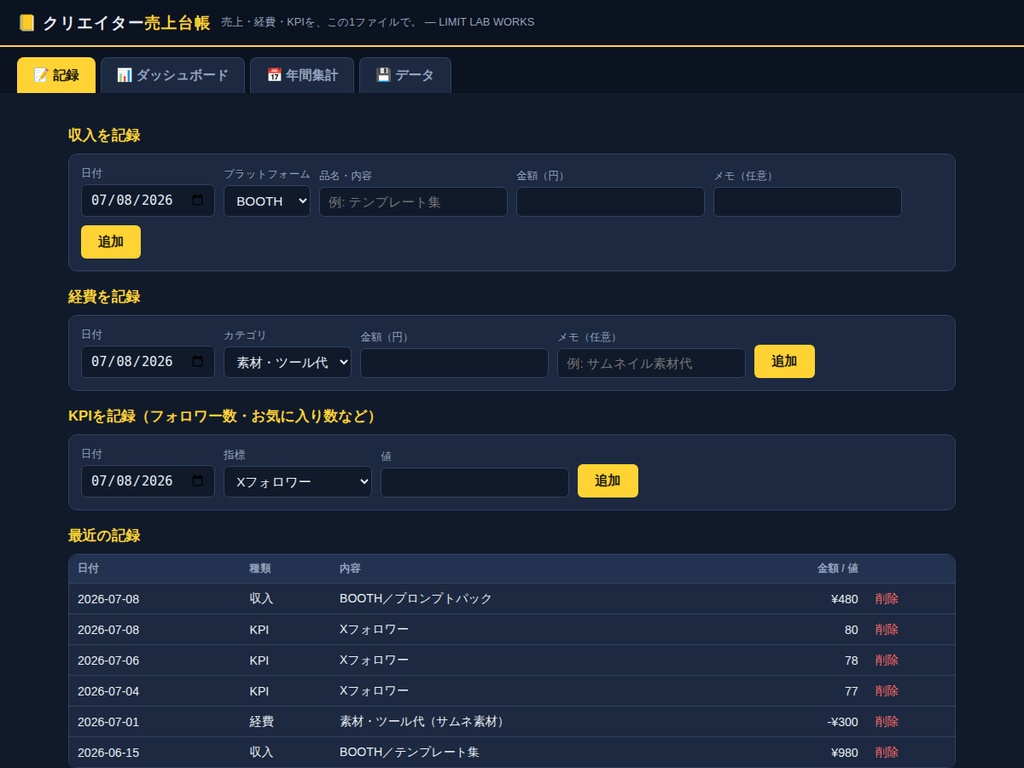The height and width of the screenshot is (768, 1024).
Task: Select 素材・ツール代(サムネ素材) content cell
Action: [x=423, y=722]
